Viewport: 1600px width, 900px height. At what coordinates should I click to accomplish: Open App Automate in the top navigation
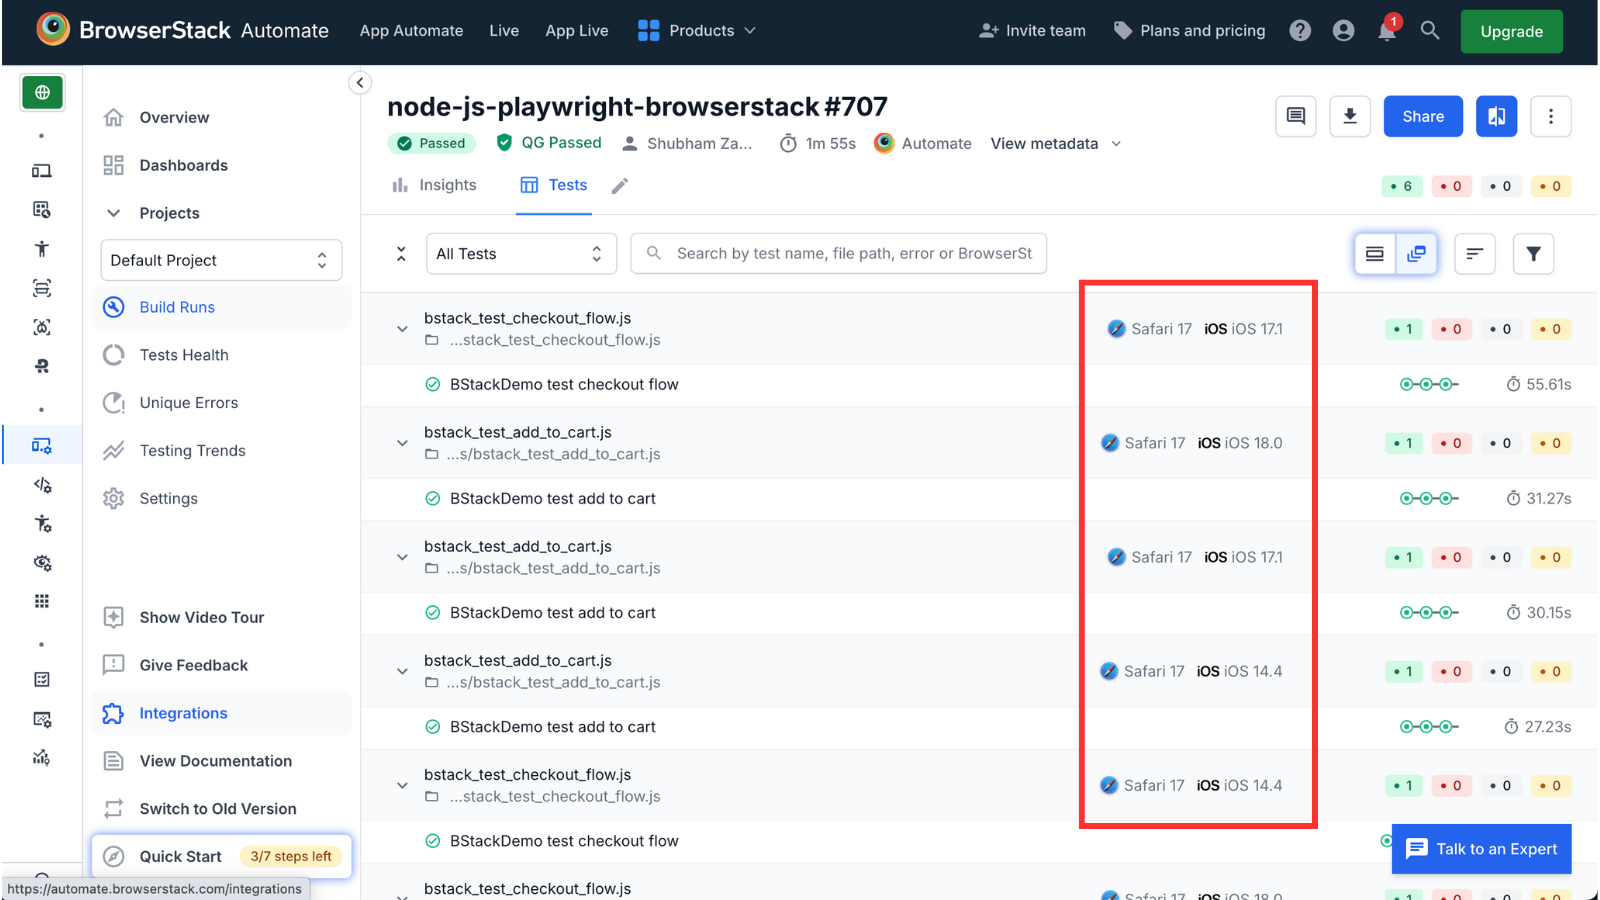[411, 31]
